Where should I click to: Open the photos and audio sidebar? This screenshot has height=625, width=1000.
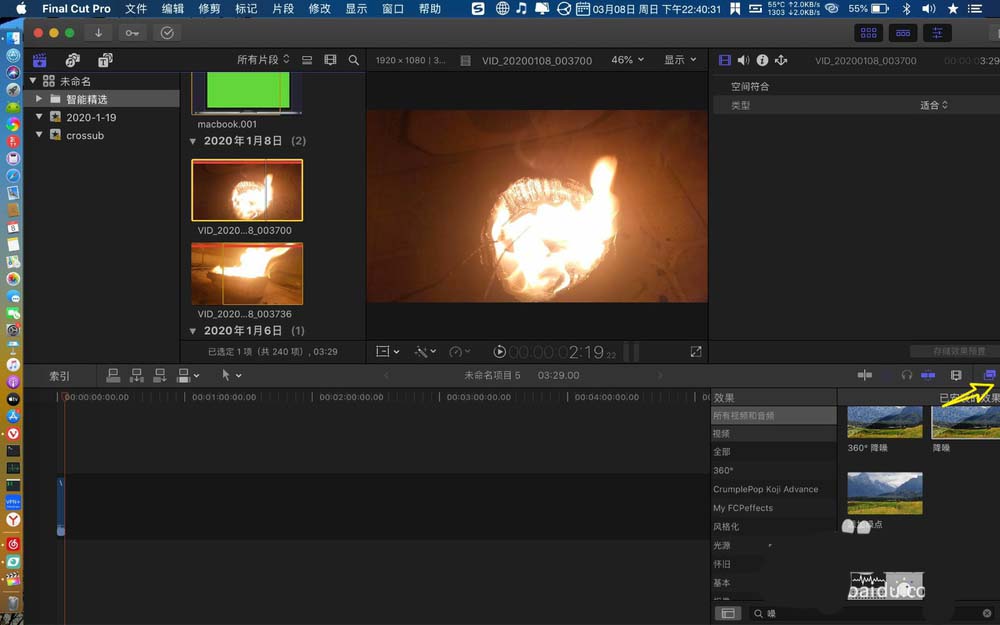(x=72, y=60)
